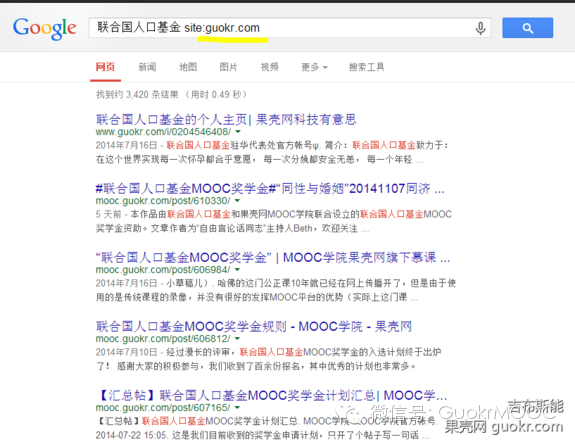Expand arrow beside mooc.guokr.com/post/607165/
Viewport: 575px width, 442px height.
click(237, 407)
